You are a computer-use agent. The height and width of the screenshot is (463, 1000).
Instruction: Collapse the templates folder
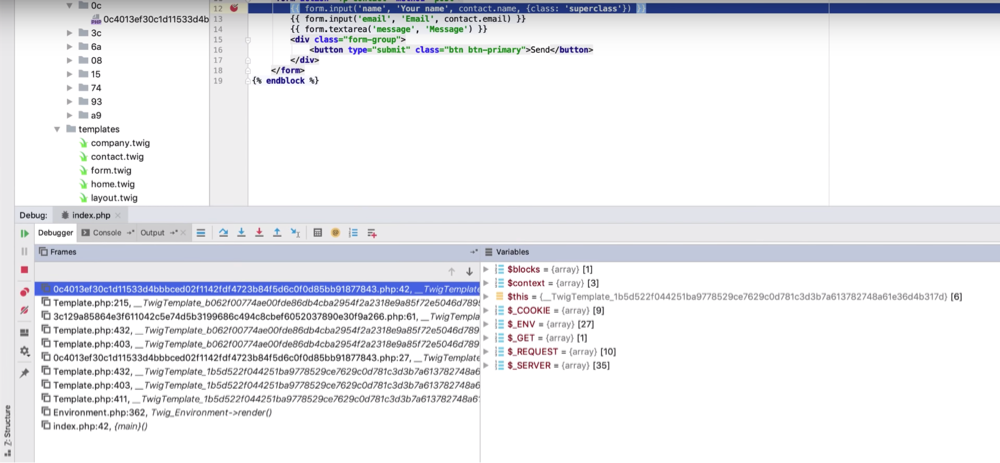pos(57,129)
